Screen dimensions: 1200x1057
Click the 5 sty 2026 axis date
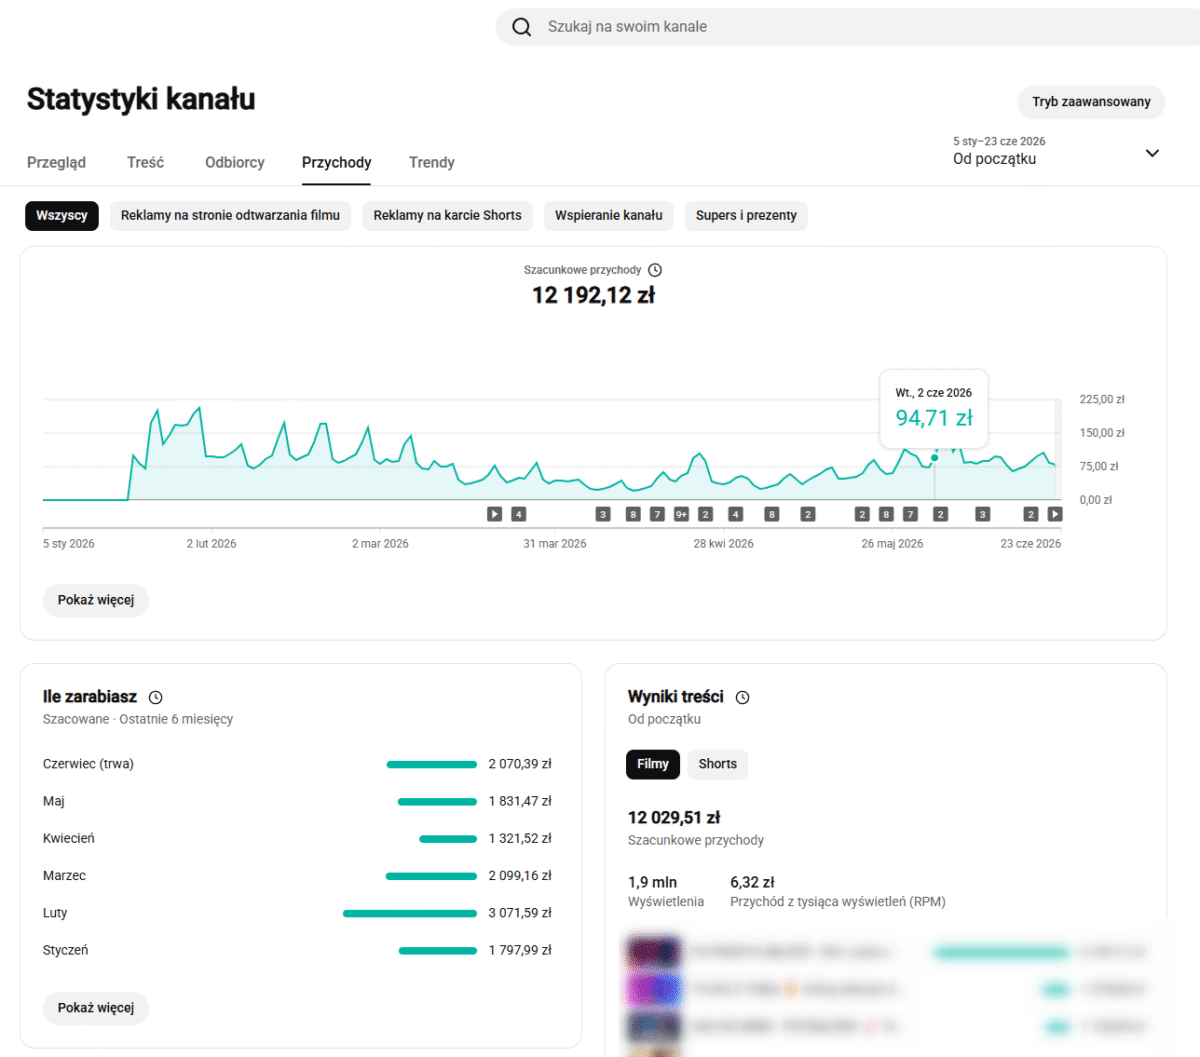(x=69, y=544)
